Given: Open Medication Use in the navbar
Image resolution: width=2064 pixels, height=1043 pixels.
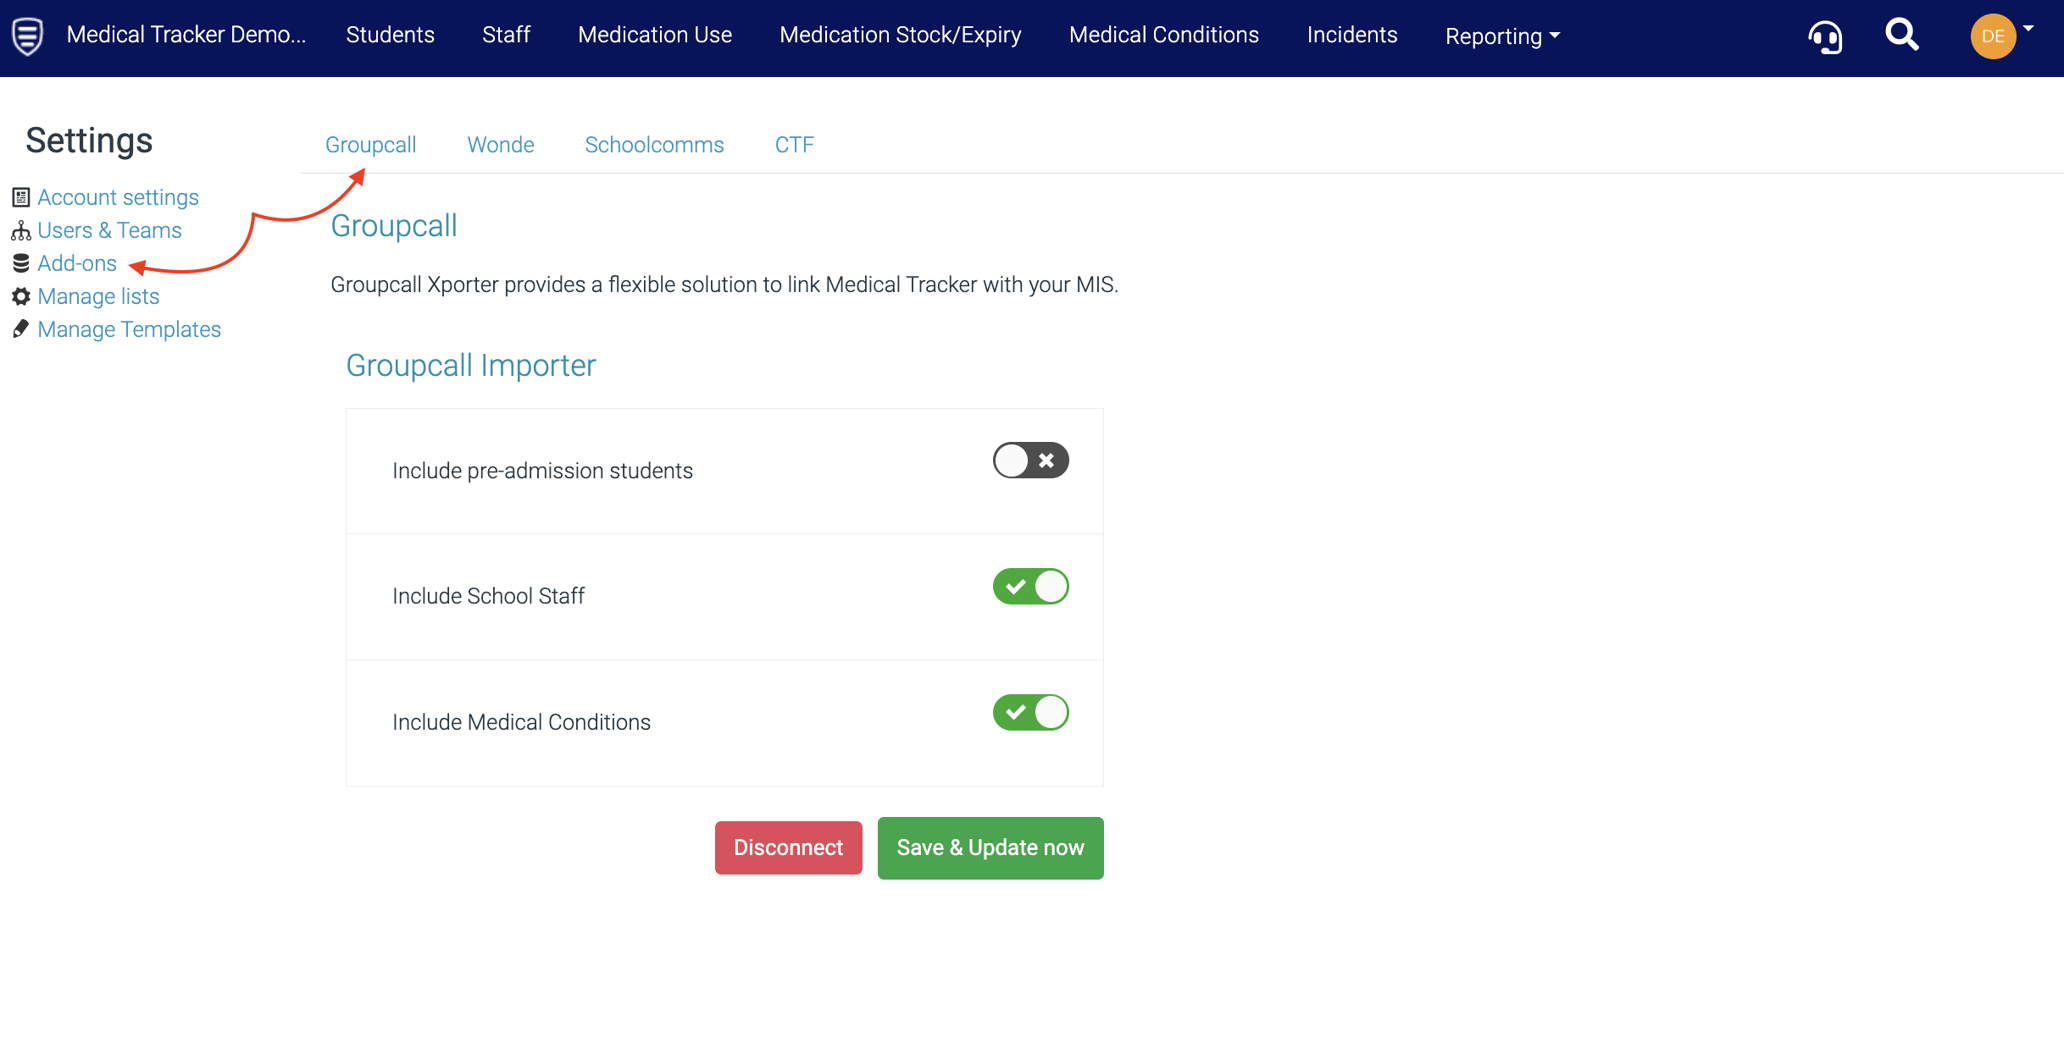Looking at the screenshot, I should click(x=655, y=35).
